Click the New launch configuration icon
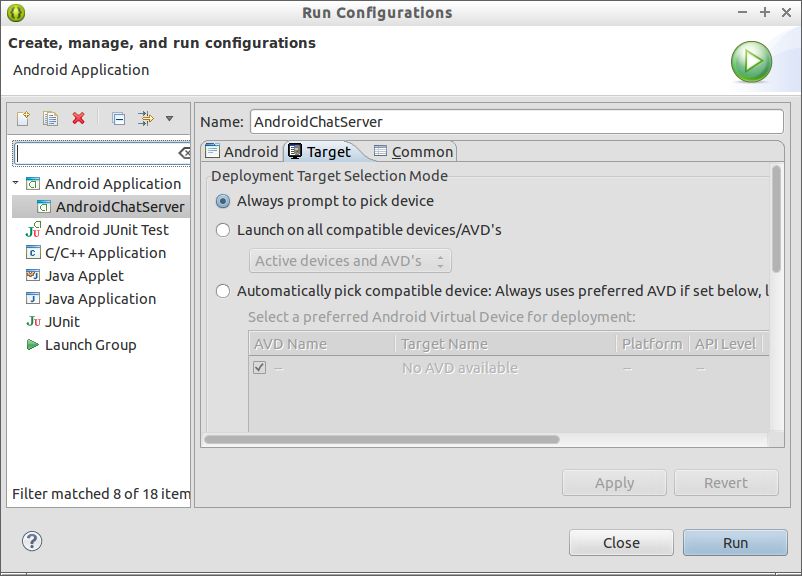 [x=24, y=119]
